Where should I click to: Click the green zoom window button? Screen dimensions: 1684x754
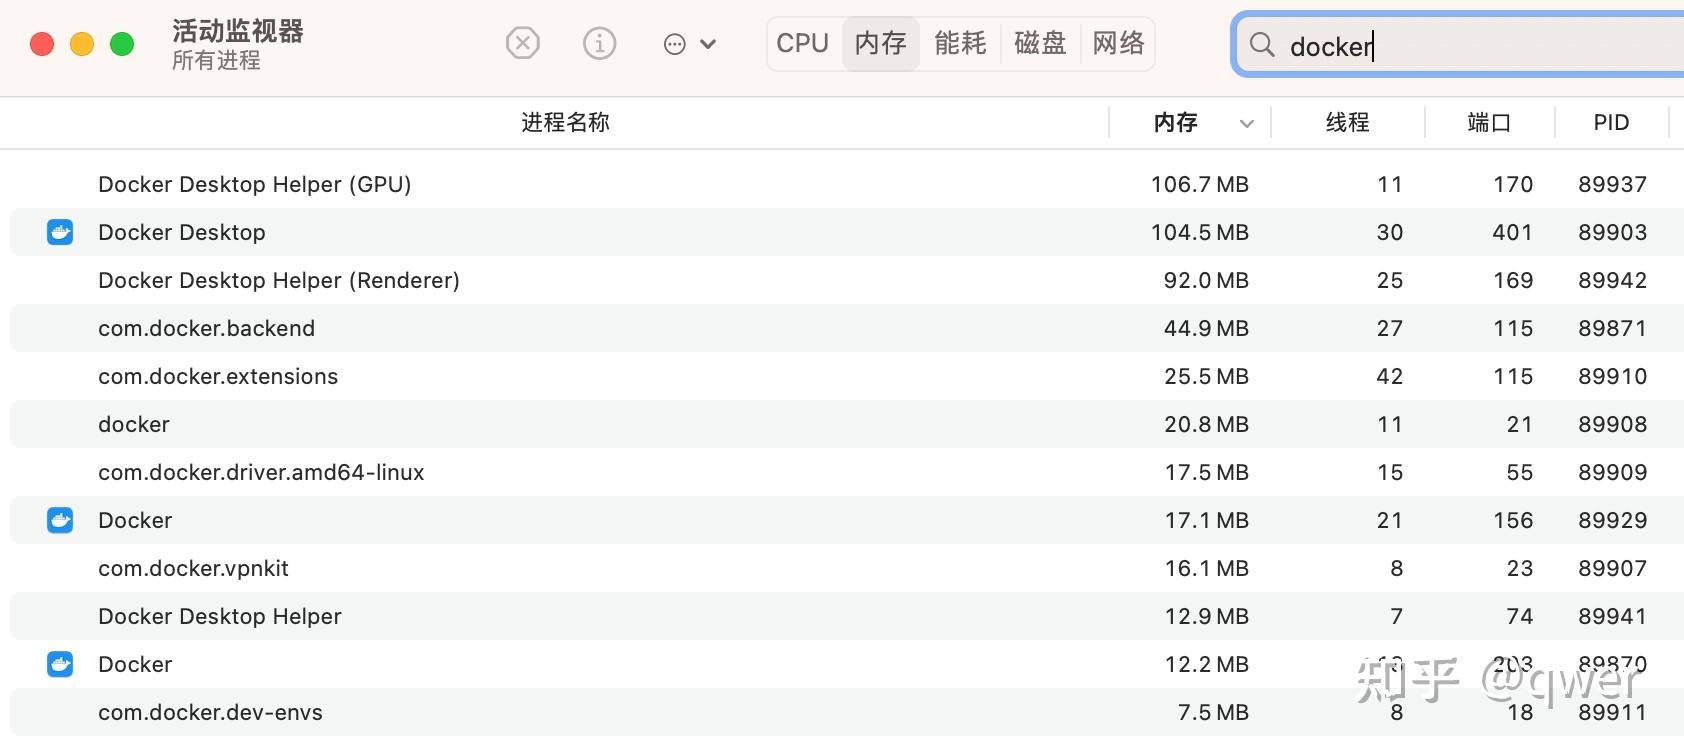122,44
